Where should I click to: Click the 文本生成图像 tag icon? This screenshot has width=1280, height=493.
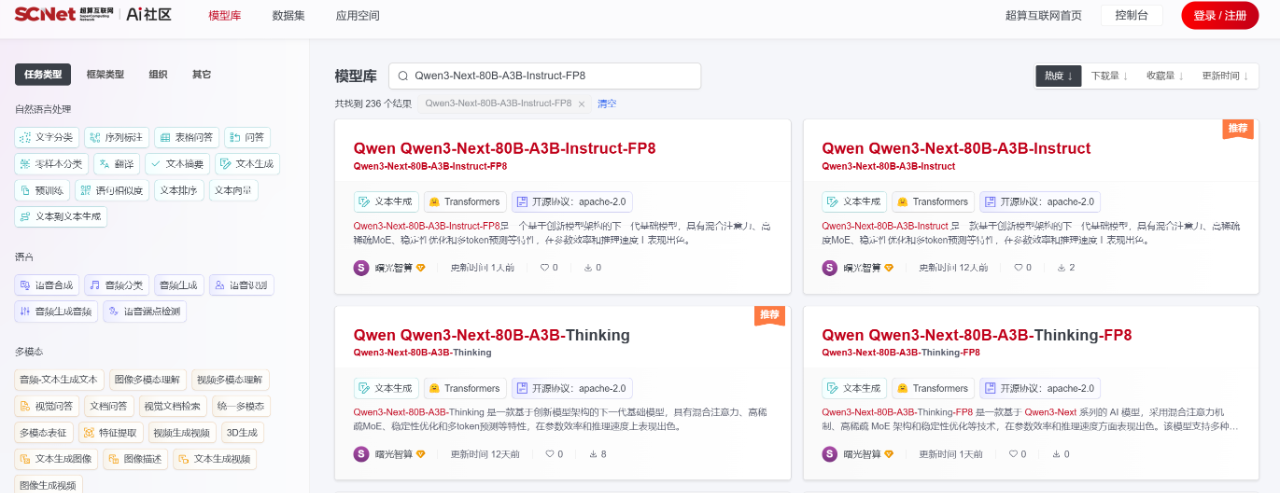pyautogui.click(x=26, y=459)
